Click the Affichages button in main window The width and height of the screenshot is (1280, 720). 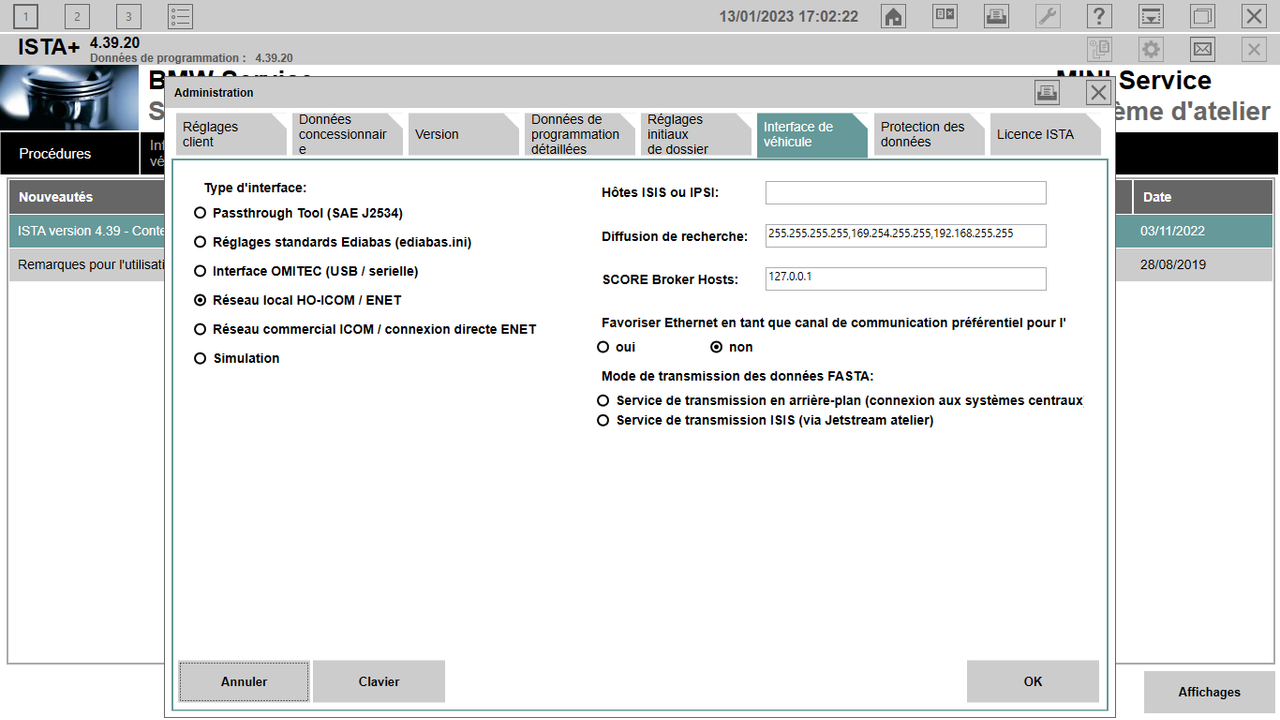(x=1209, y=692)
